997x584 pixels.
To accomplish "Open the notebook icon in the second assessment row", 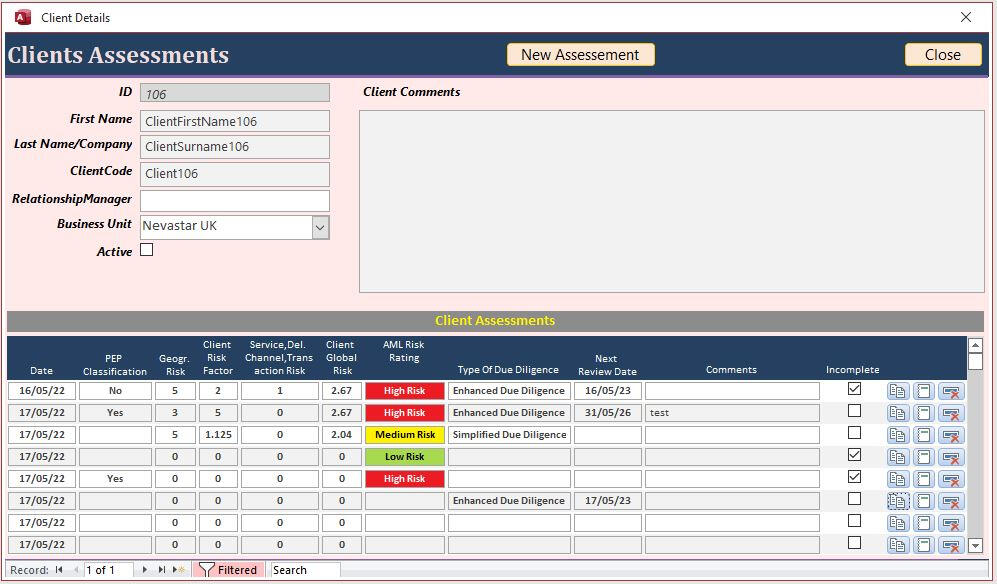I will pyautogui.click(x=924, y=413).
